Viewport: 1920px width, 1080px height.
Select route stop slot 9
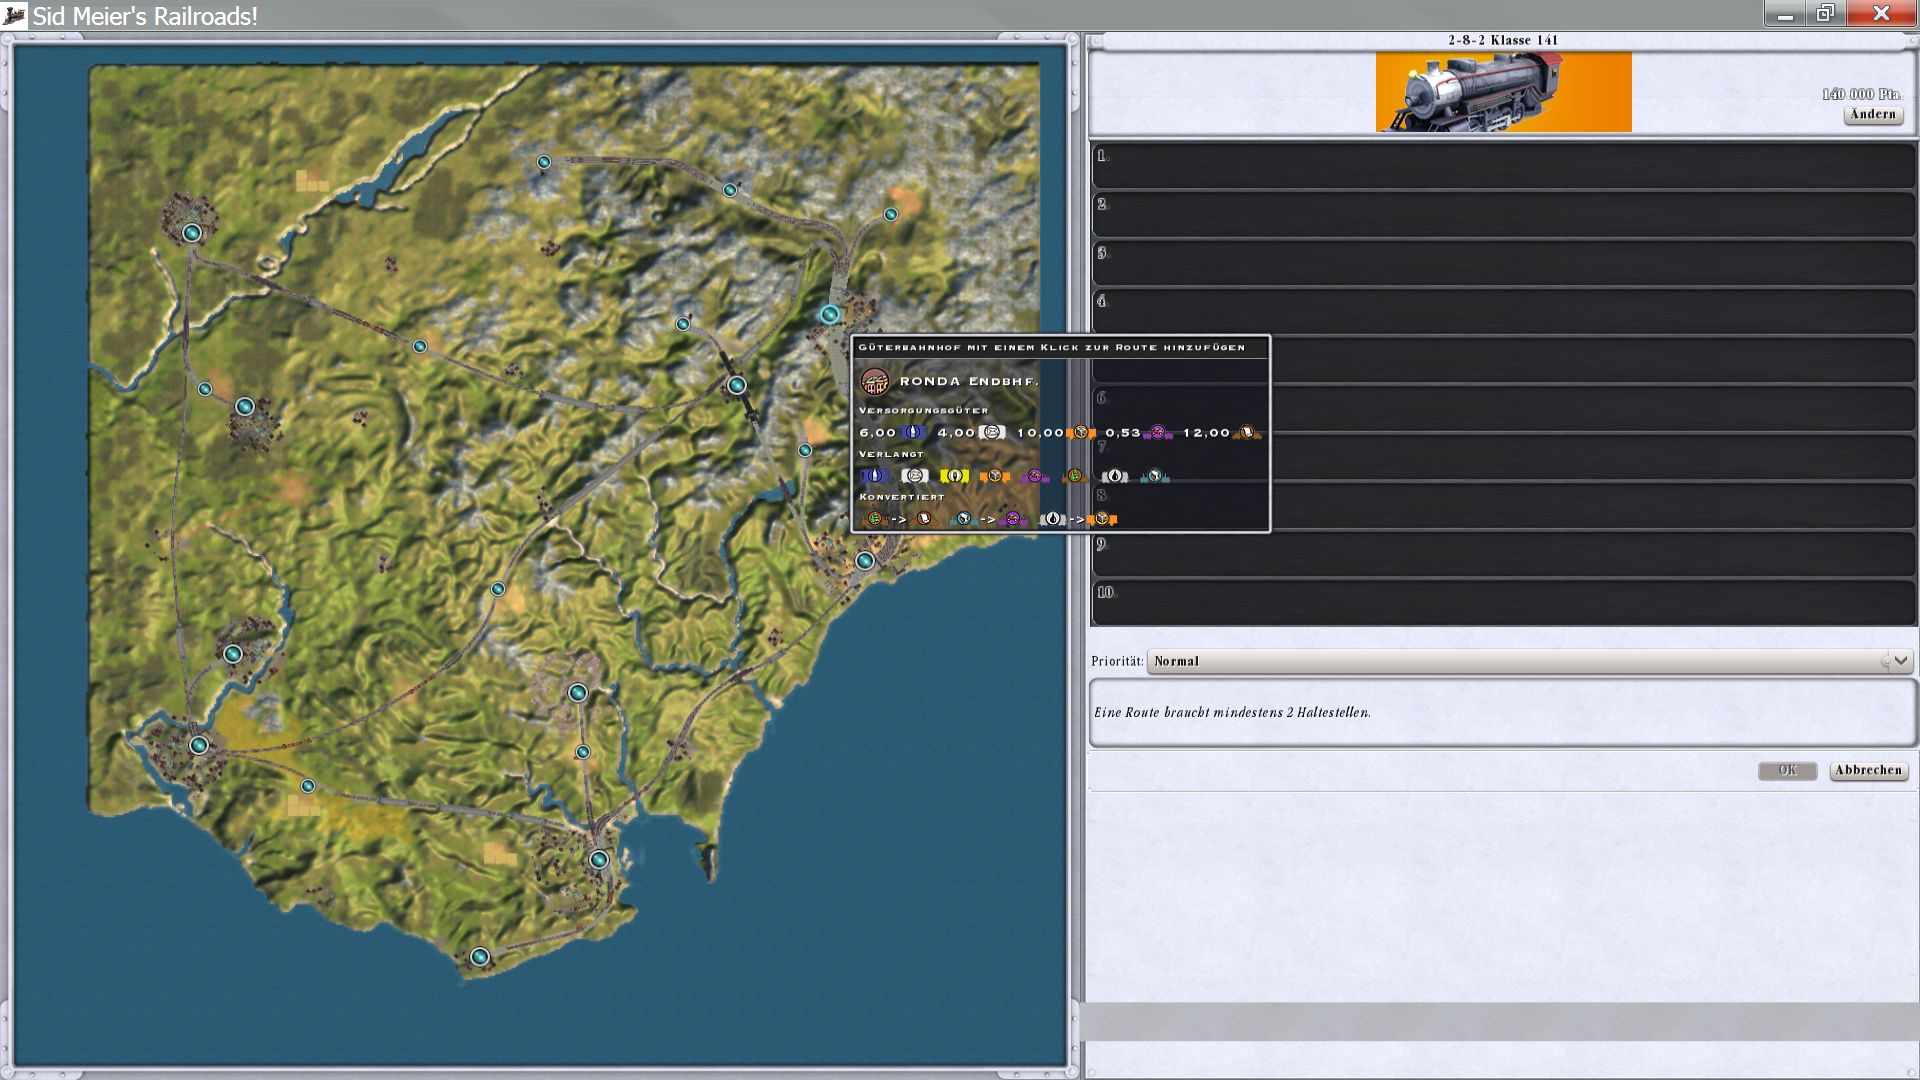[1503, 554]
